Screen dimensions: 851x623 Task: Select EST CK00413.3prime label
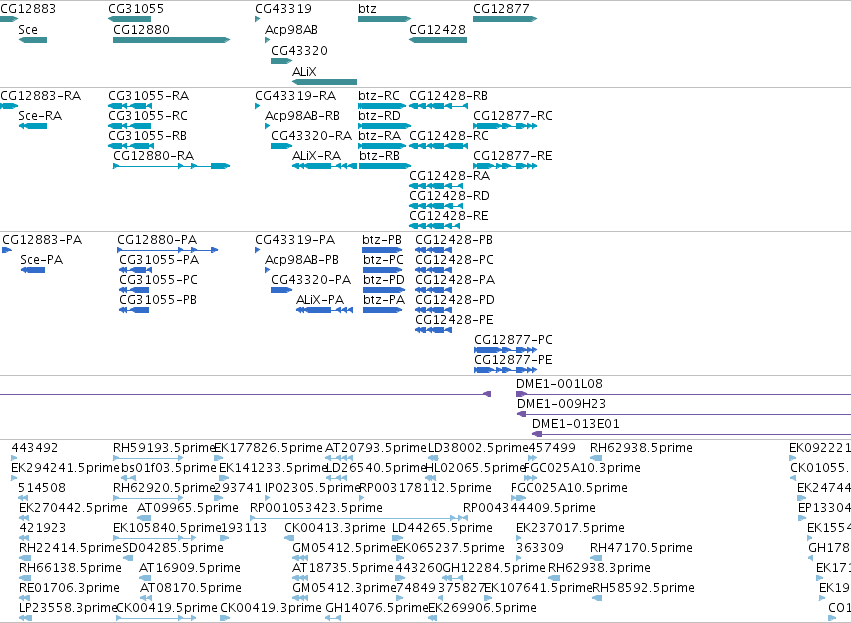[335, 528]
